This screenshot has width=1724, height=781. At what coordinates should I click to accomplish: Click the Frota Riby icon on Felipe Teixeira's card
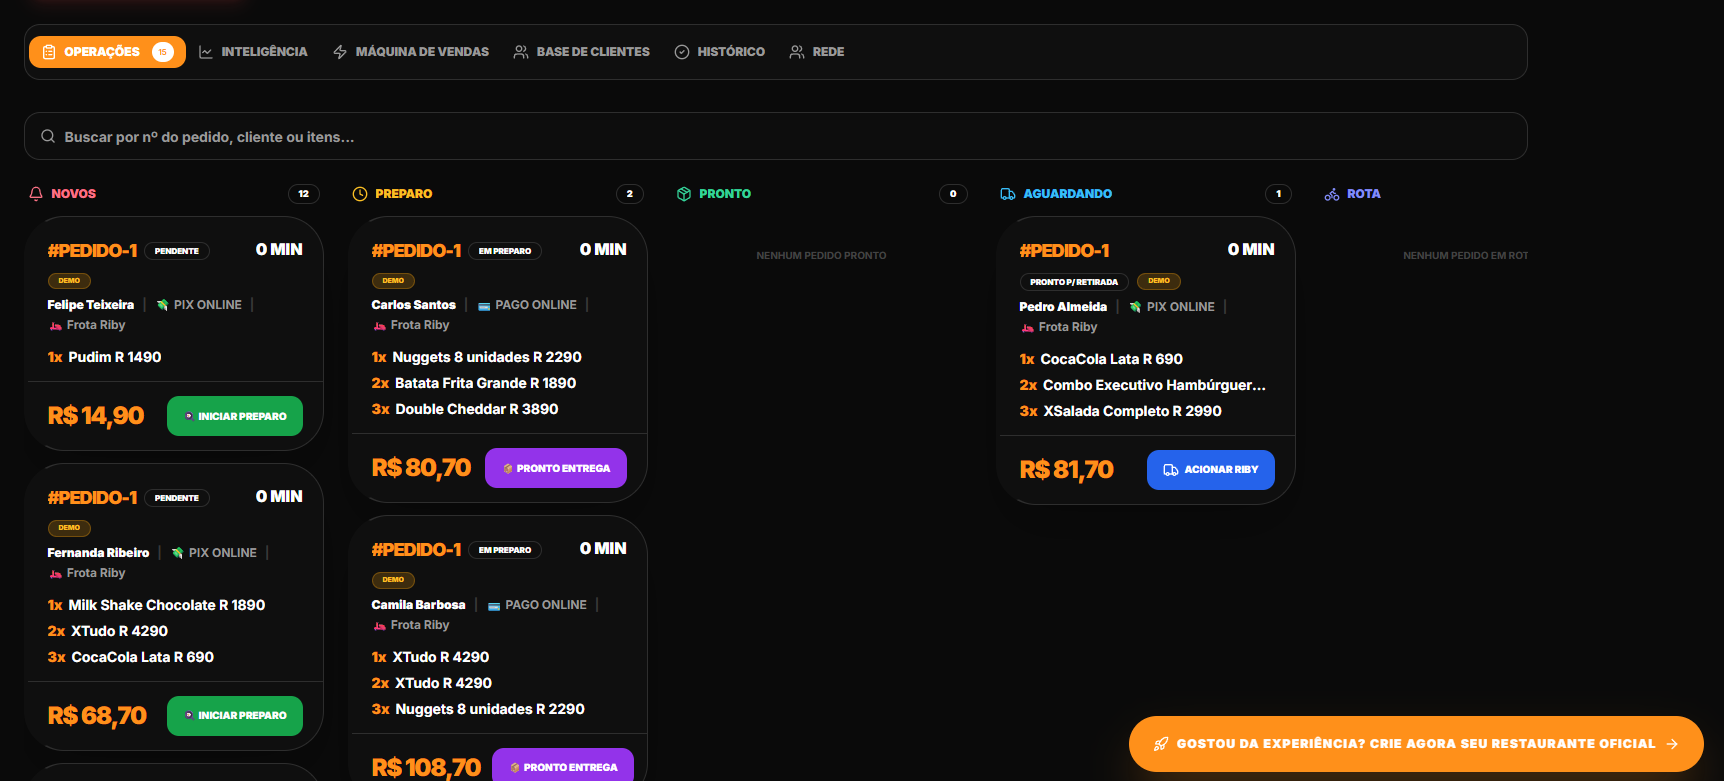[x=56, y=326]
